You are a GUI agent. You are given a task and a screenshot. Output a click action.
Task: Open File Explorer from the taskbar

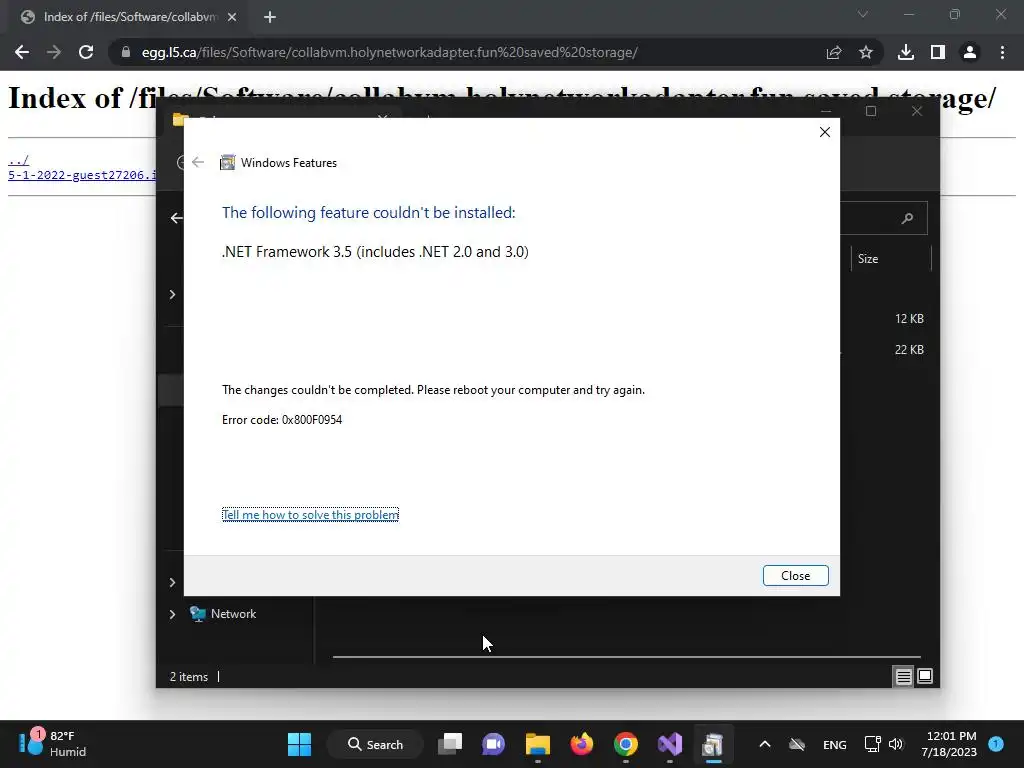[537, 744]
